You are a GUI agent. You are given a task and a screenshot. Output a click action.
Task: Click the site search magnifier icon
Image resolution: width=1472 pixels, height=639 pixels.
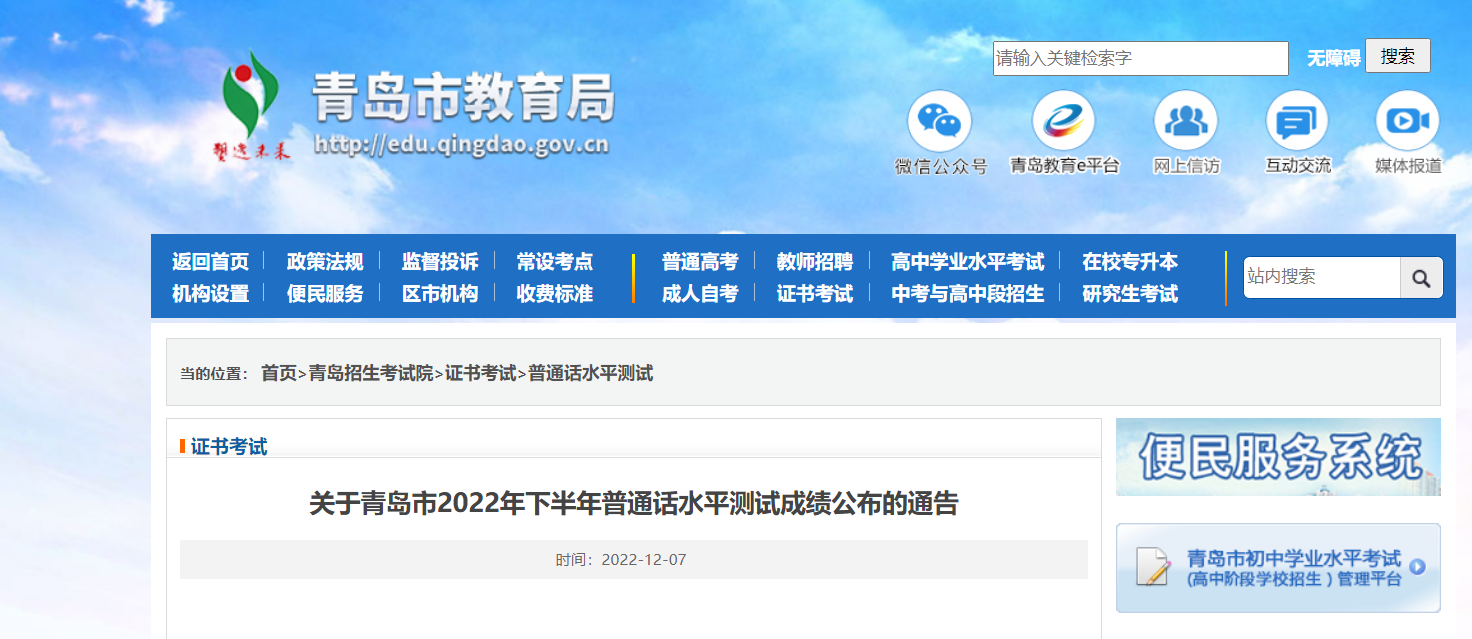tap(1421, 278)
